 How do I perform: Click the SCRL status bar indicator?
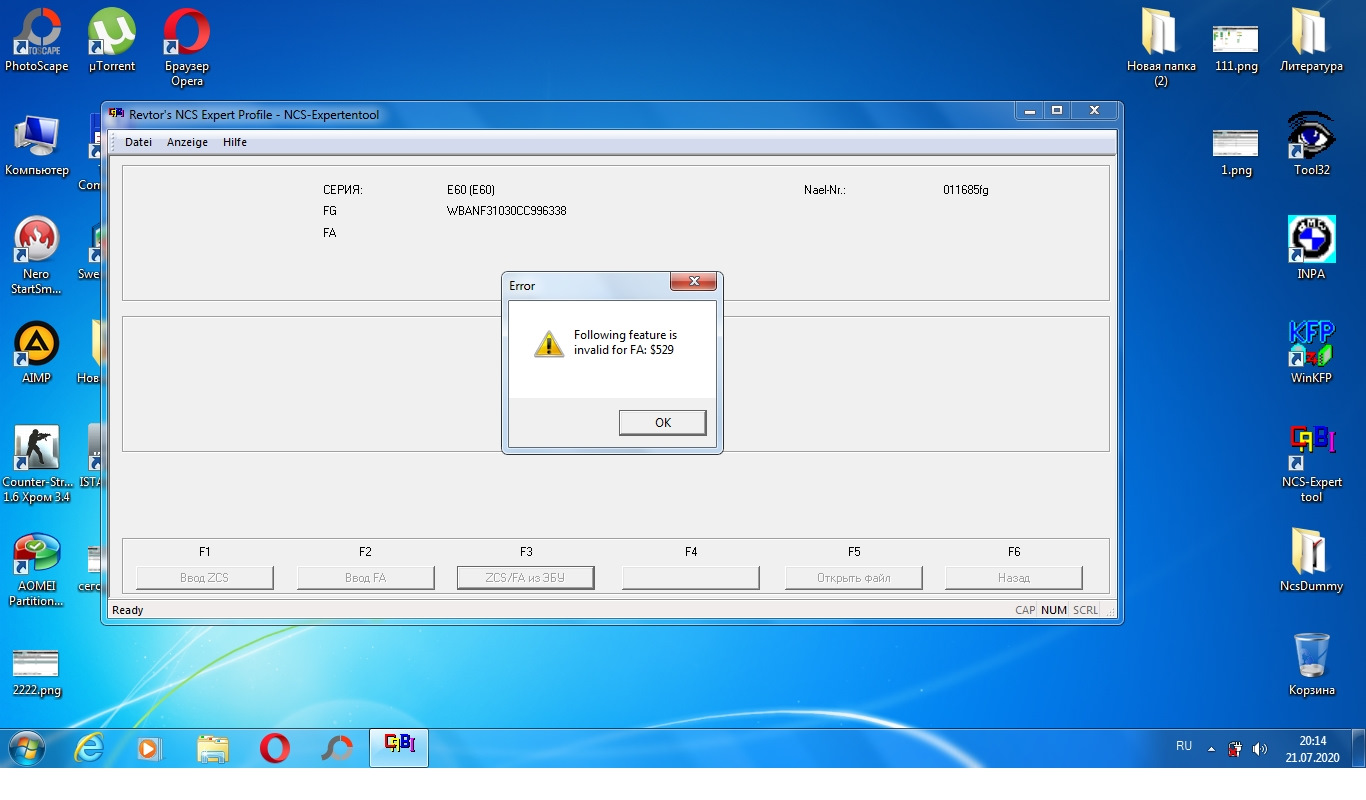(x=1085, y=610)
